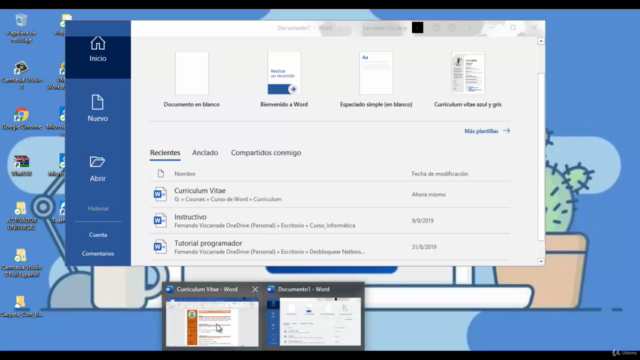Click the 9/9/2019 date for Instructivo
The width and height of the screenshot is (640, 360).
pyautogui.click(x=422, y=220)
